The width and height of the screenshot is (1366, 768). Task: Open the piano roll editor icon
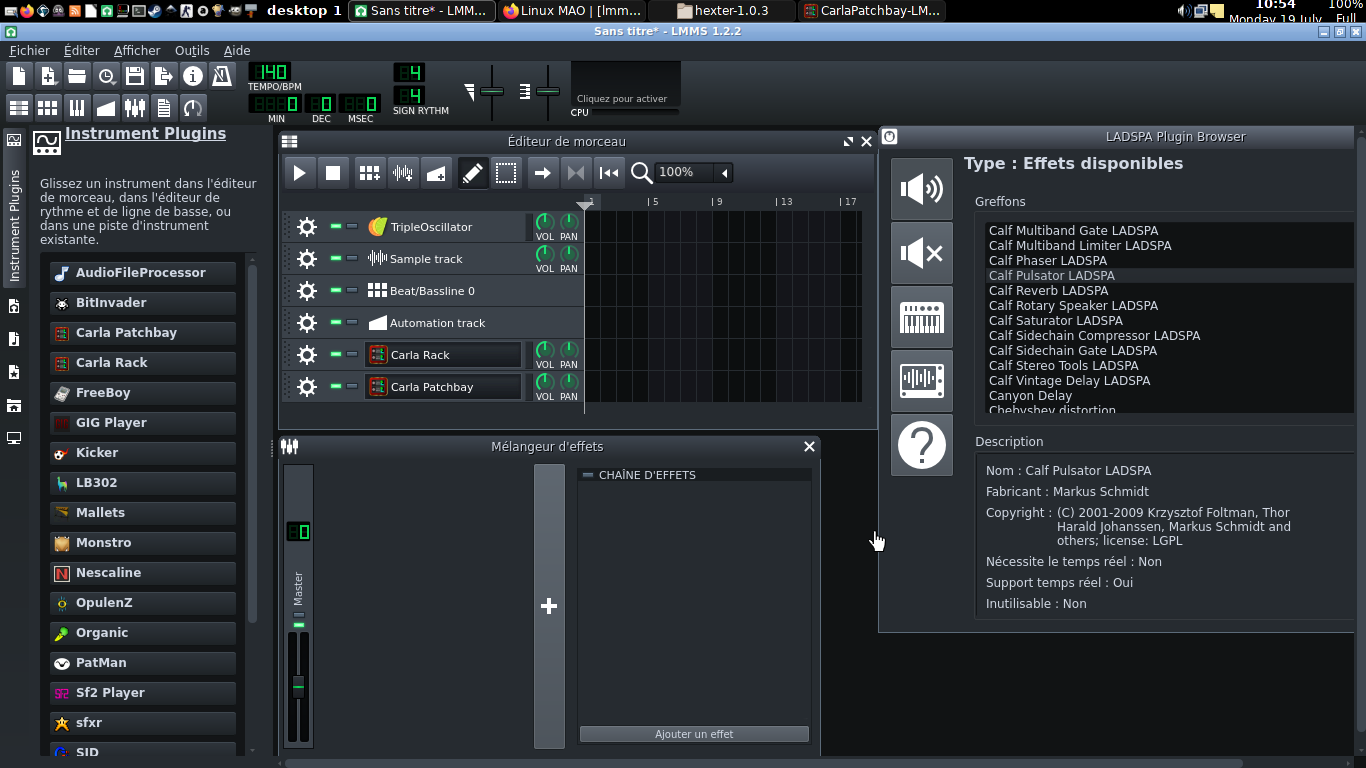point(77,108)
